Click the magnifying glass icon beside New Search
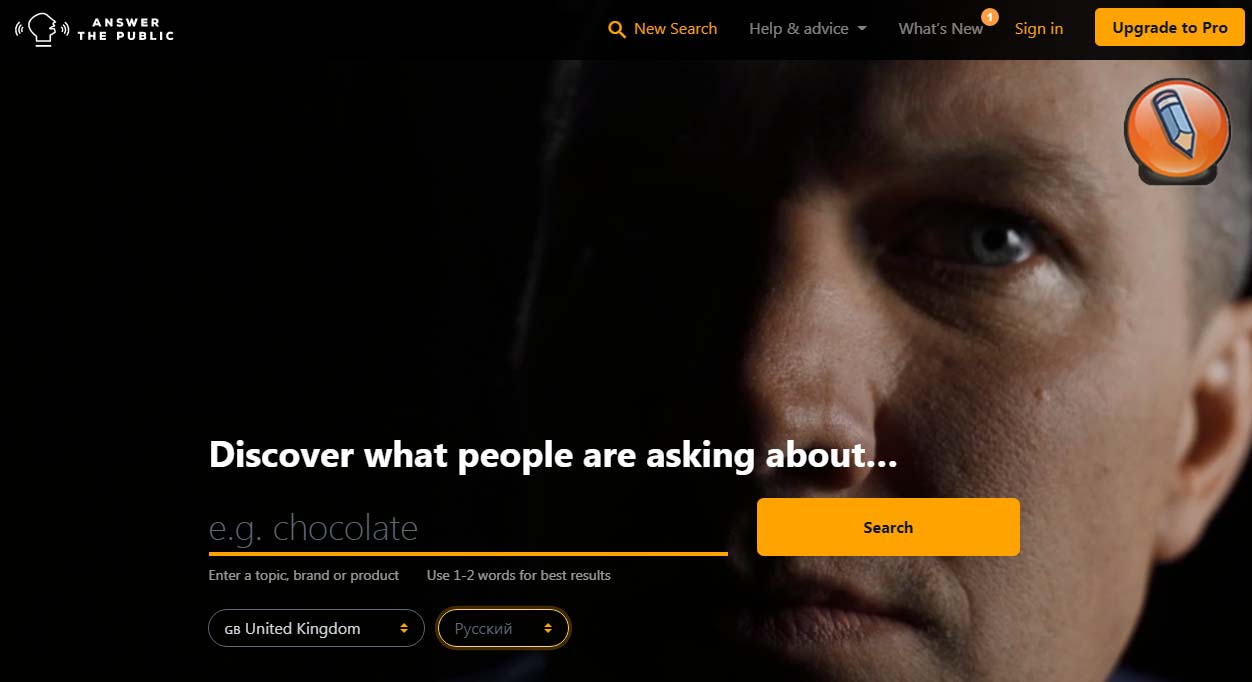The image size is (1252, 682). tap(617, 29)
